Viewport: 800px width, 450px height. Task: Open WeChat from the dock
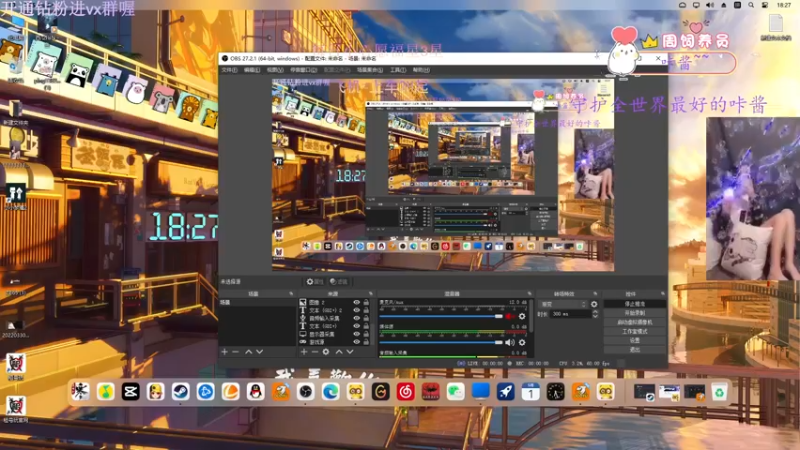click(456, 392)
